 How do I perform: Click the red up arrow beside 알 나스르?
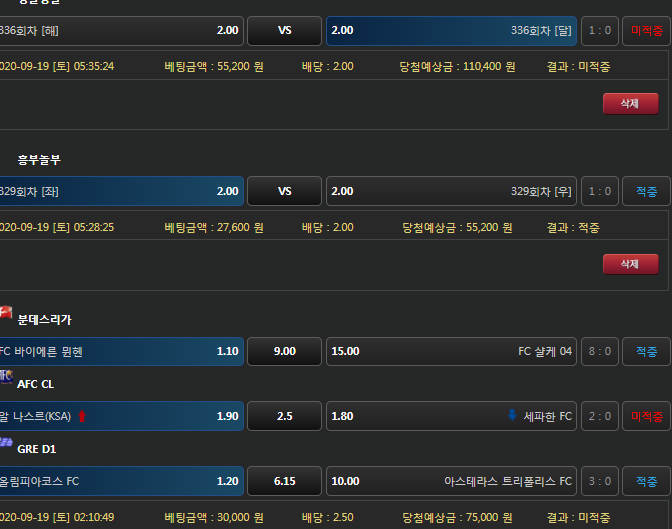coord(82,416)
